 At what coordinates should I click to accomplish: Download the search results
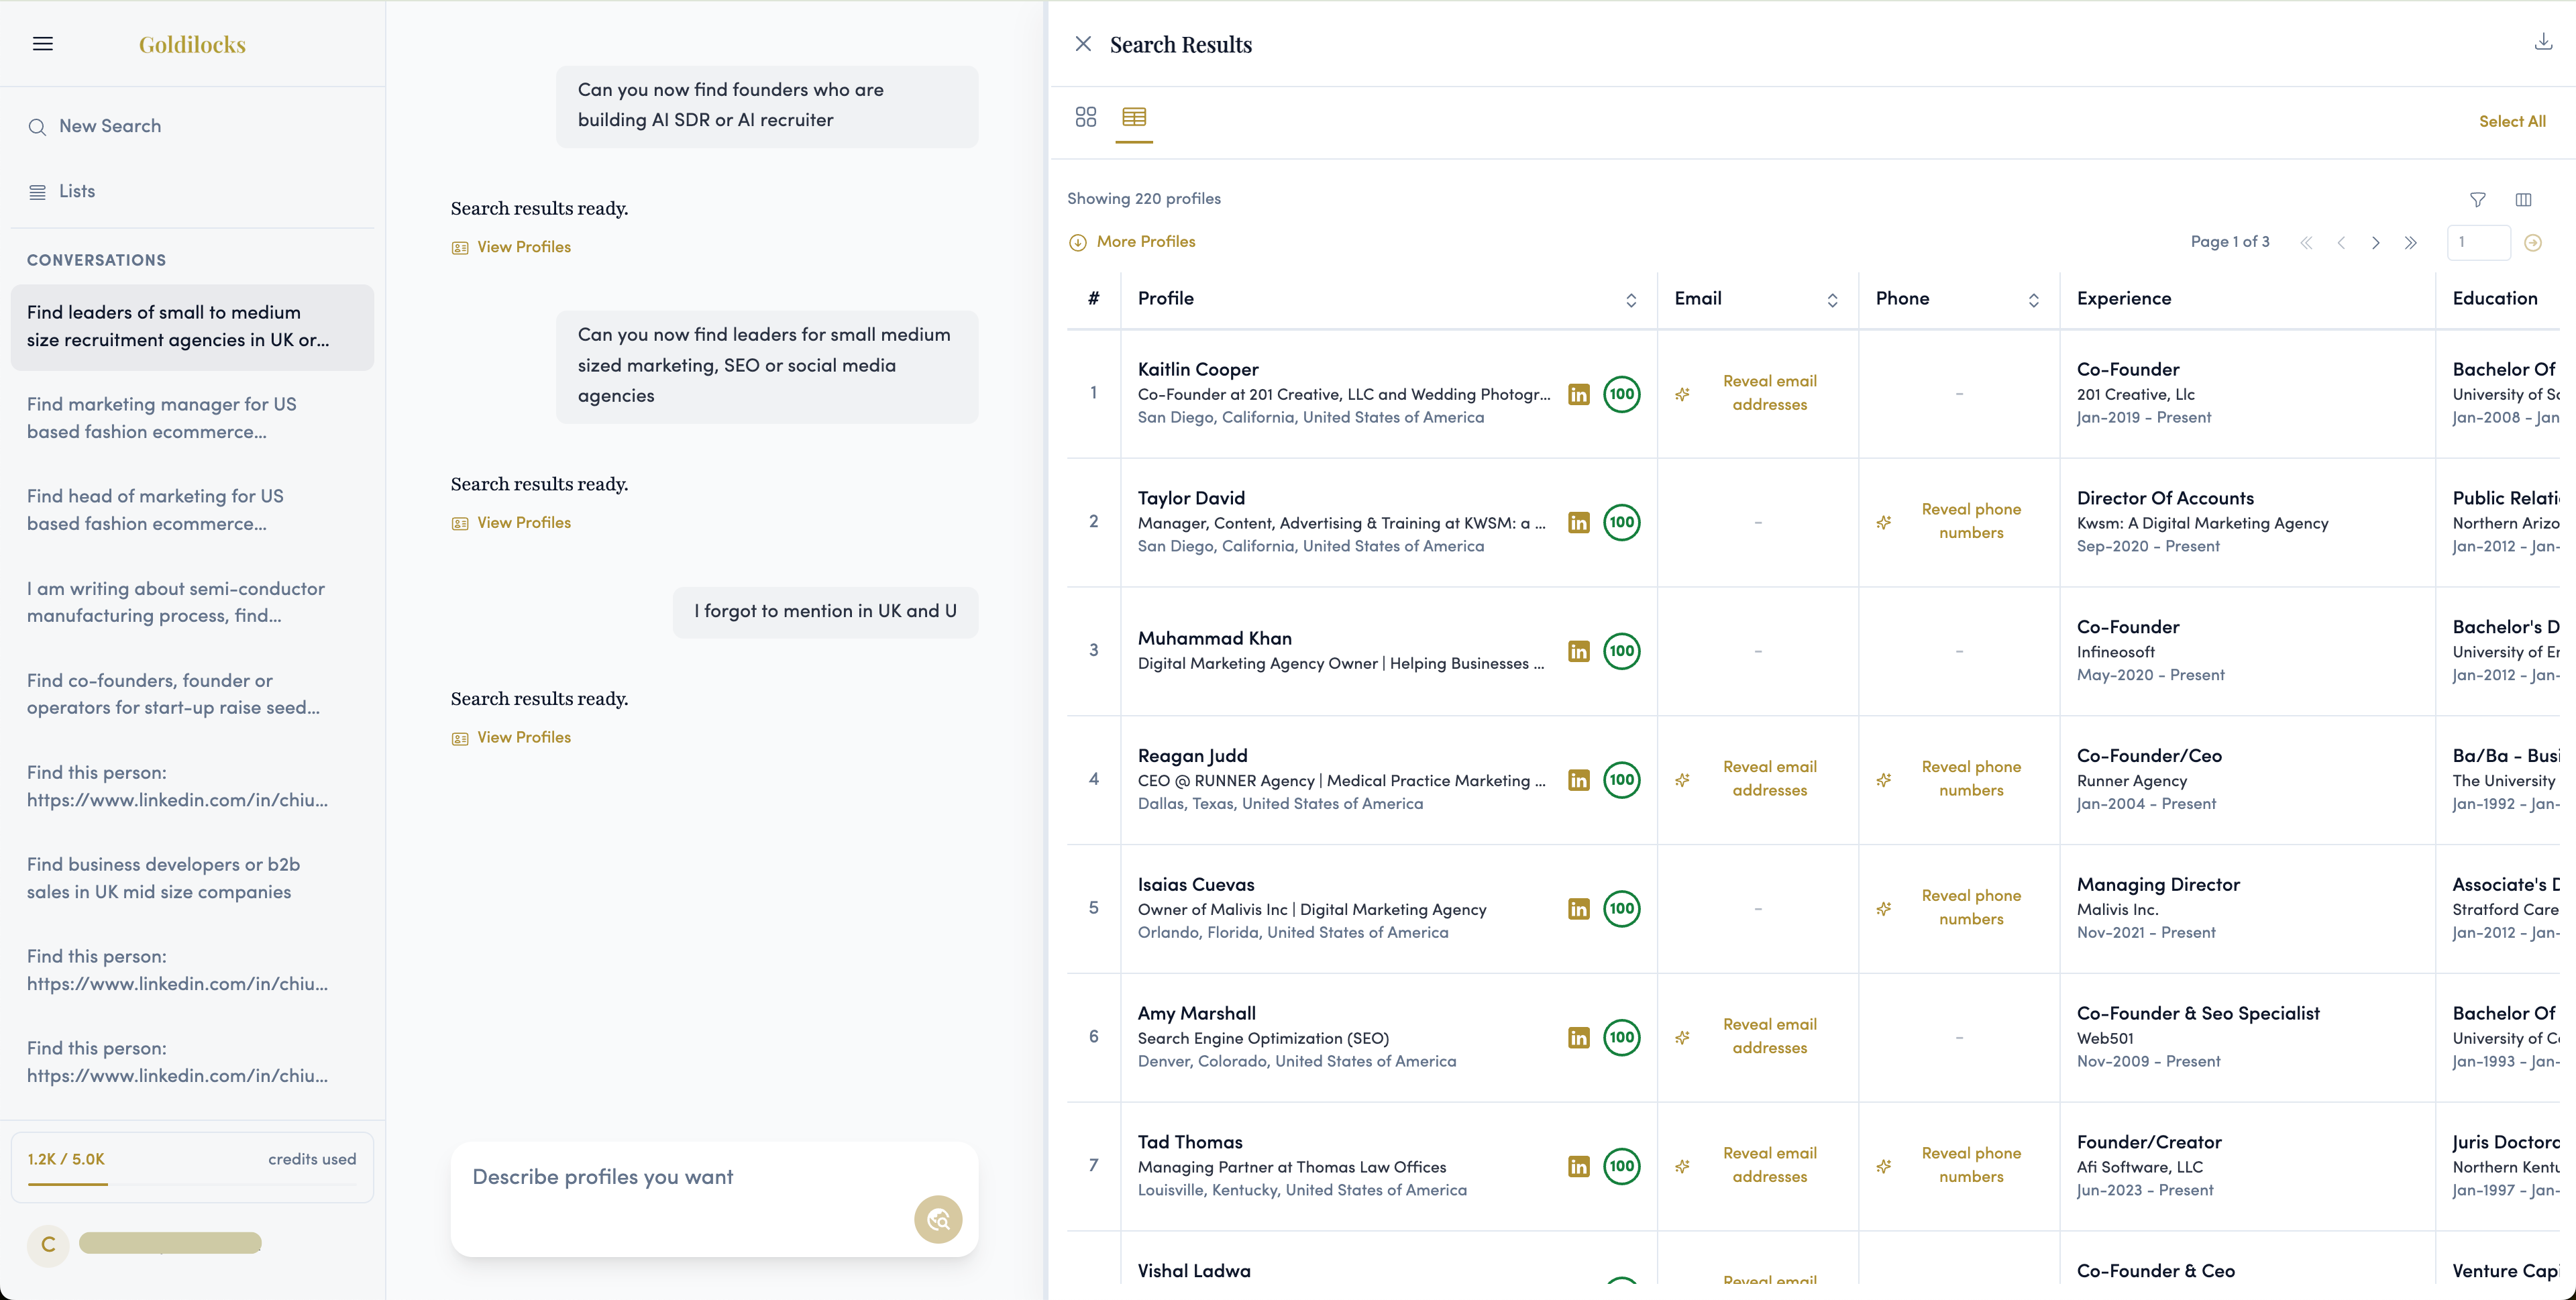(x=2543, y=42)
